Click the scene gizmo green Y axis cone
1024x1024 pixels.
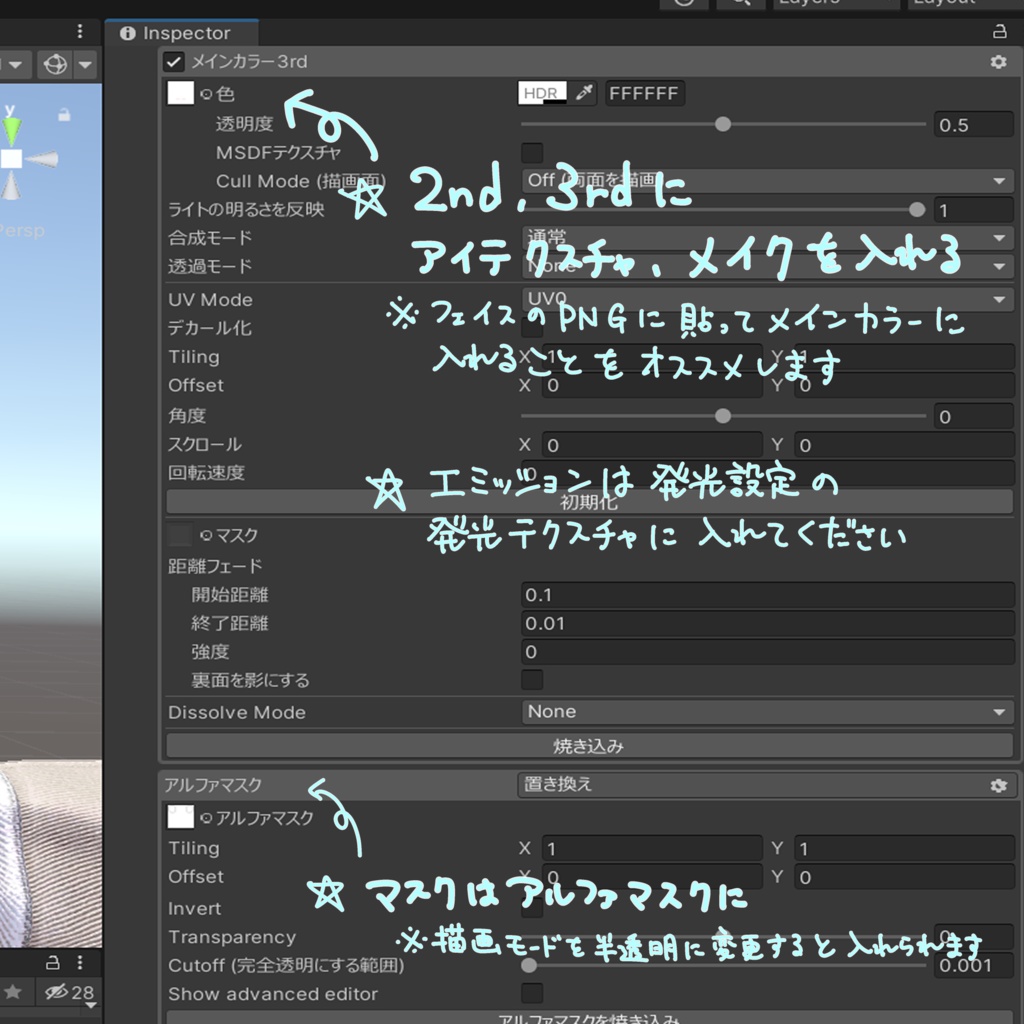(11, 131)
